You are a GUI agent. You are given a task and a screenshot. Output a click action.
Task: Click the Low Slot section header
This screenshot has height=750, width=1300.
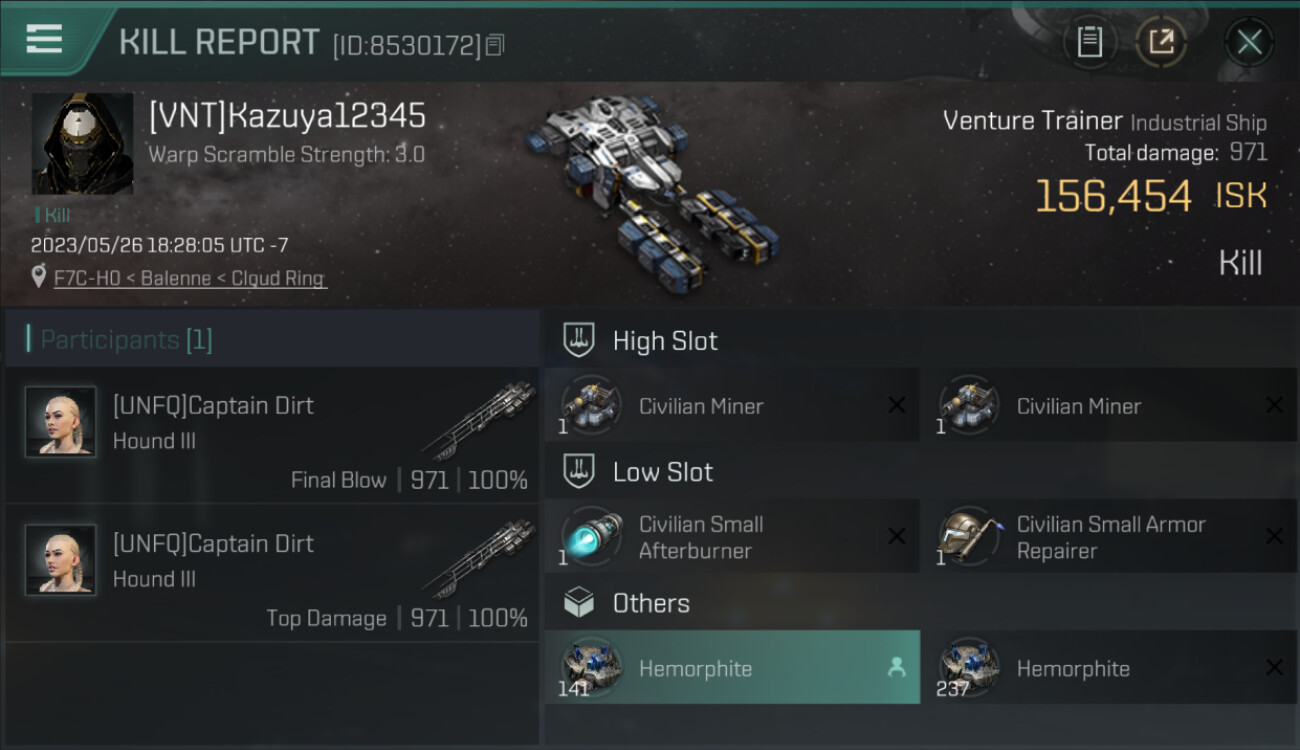click(x=662, y=472)
